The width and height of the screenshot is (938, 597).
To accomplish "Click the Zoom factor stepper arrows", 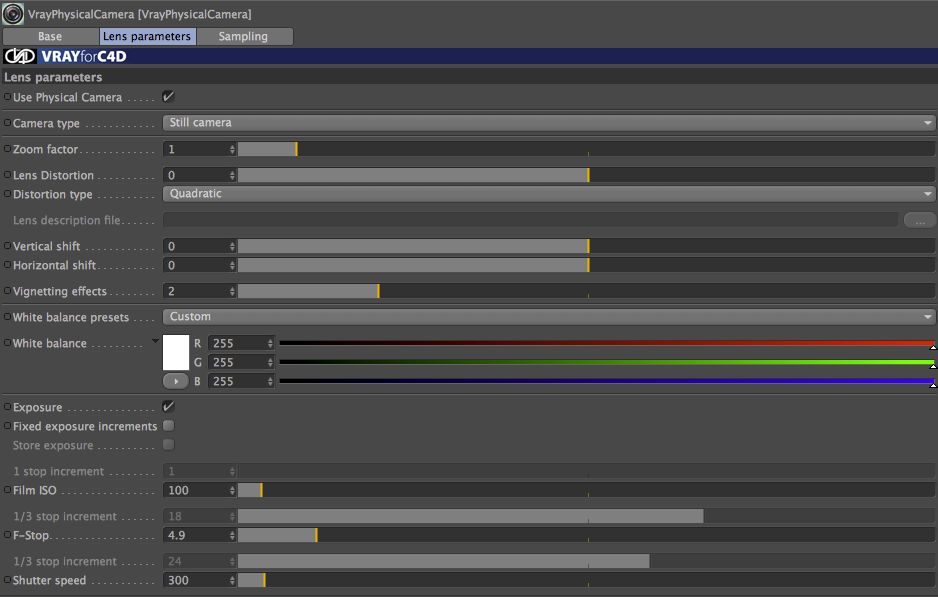I will pyautogui.click(x=232, y=149).
